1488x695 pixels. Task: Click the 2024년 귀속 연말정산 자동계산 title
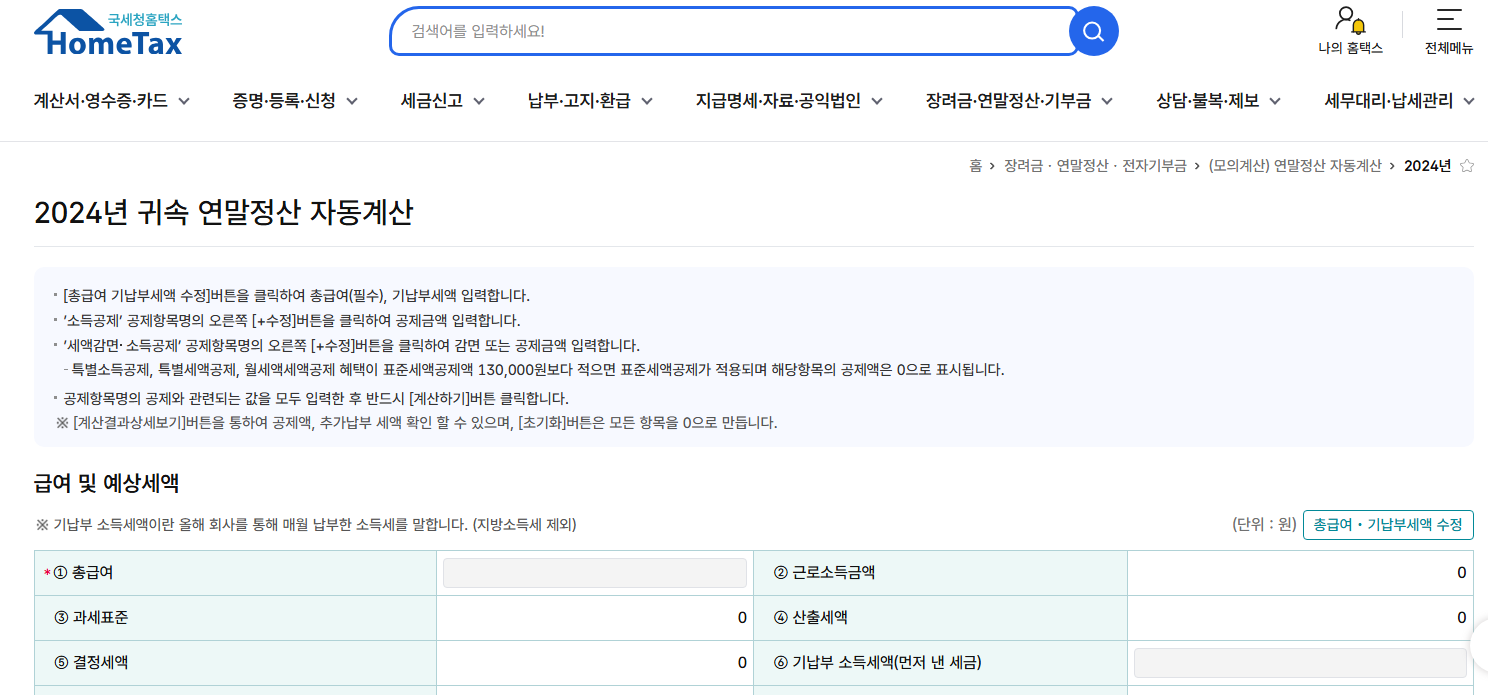point(224,213)
